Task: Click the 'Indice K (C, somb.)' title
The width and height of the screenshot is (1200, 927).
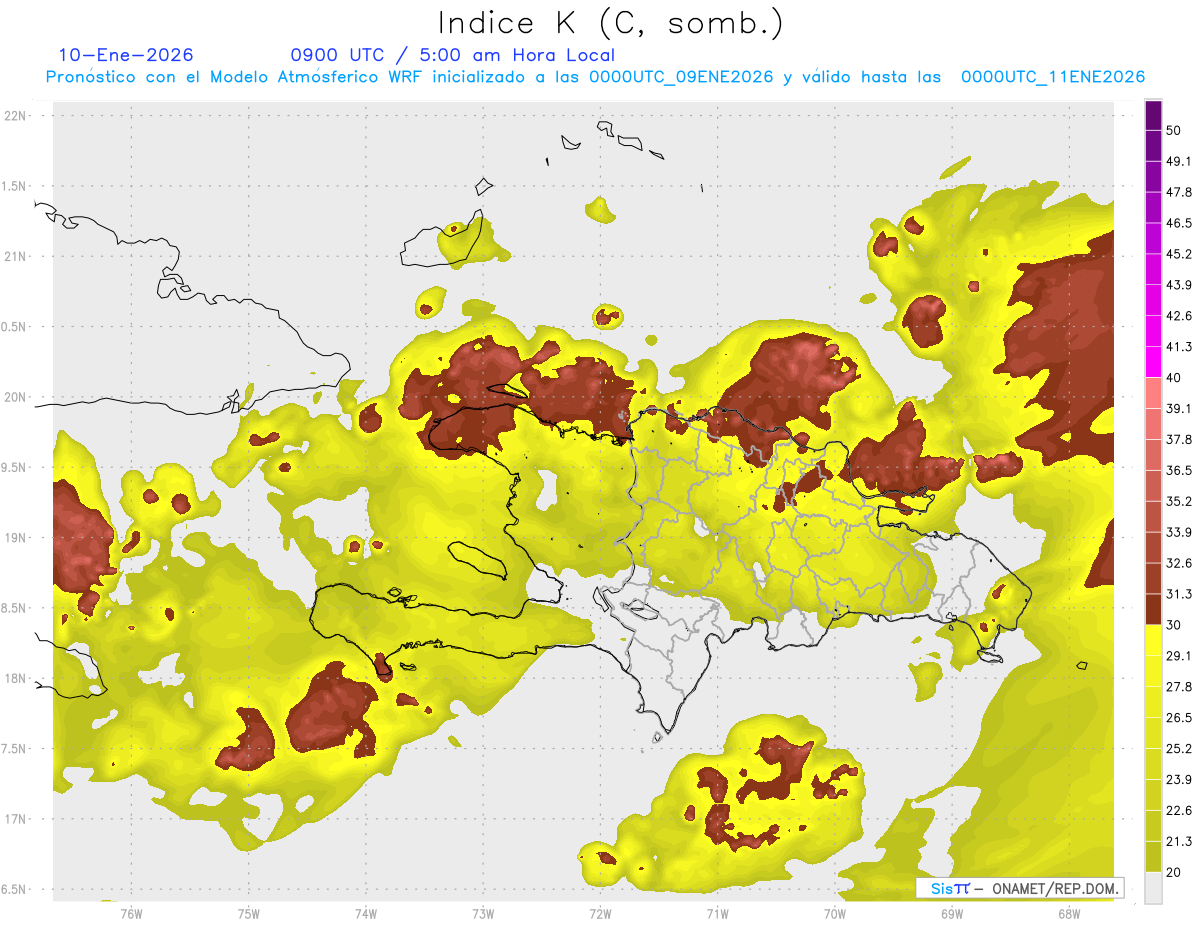Action: coord(610,22)
